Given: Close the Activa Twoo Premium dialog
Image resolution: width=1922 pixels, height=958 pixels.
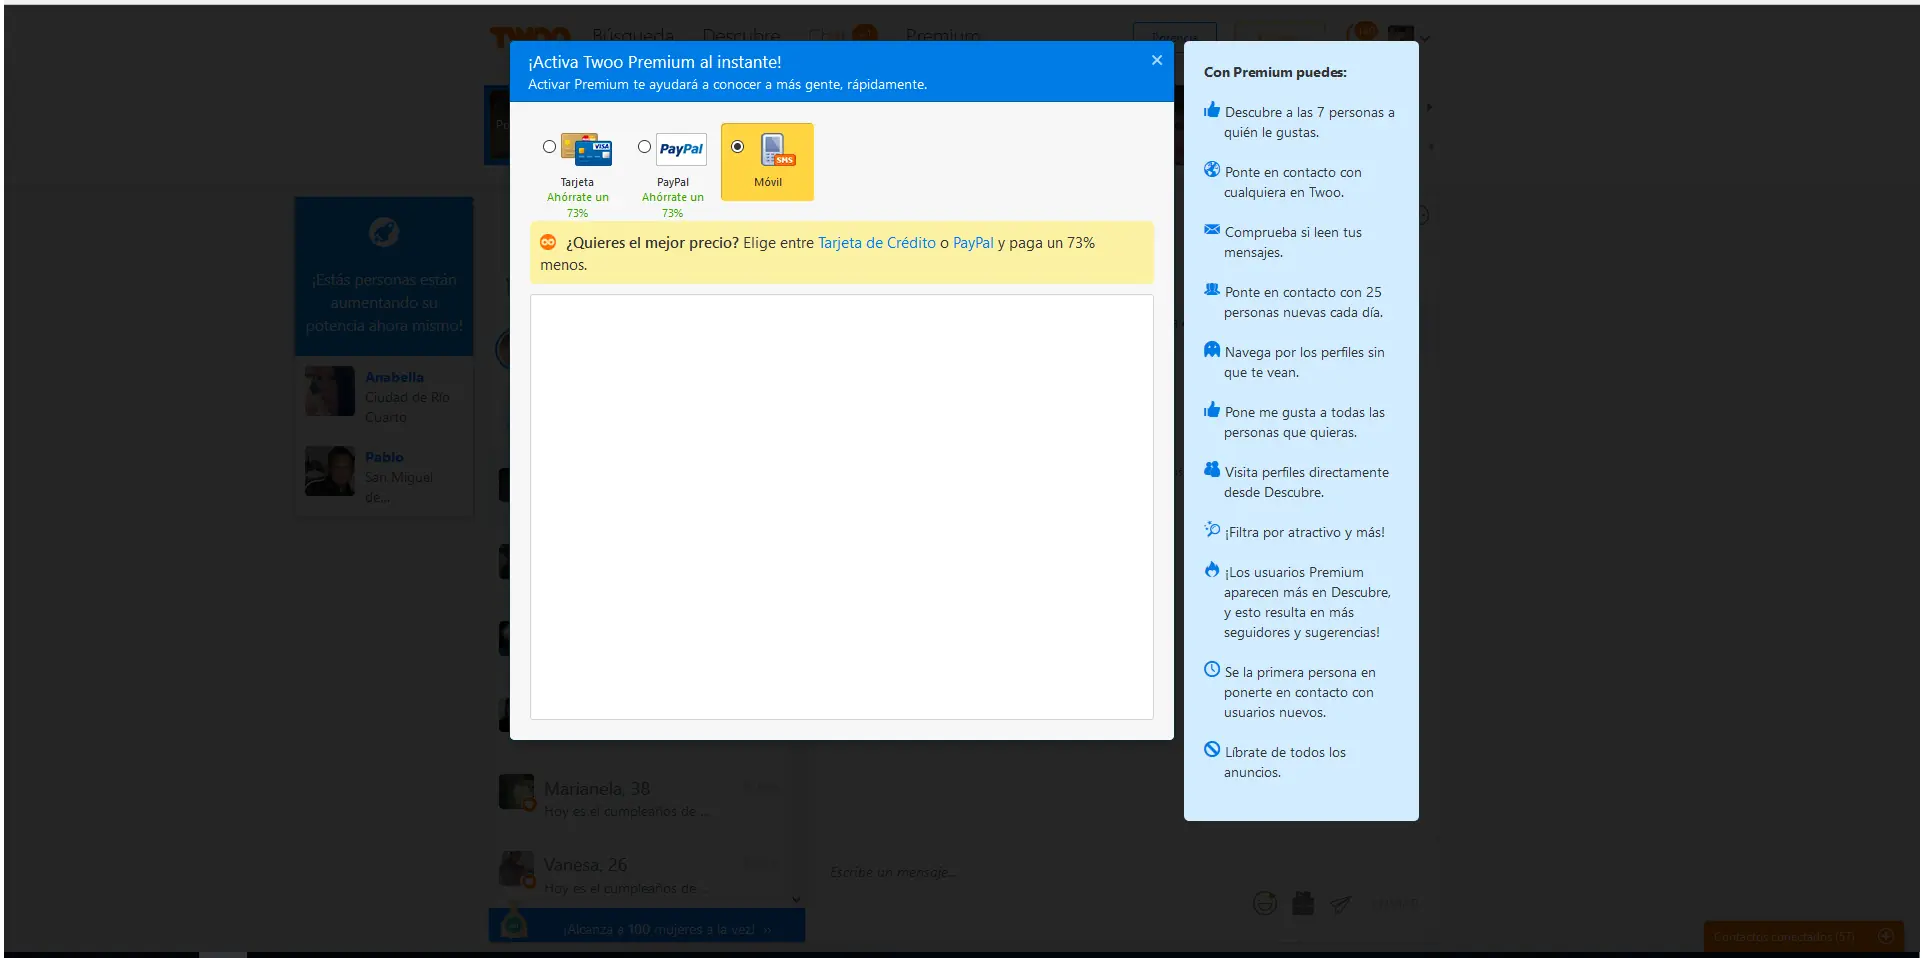Looking at the screenshot, I should (x=1157, y=60).
